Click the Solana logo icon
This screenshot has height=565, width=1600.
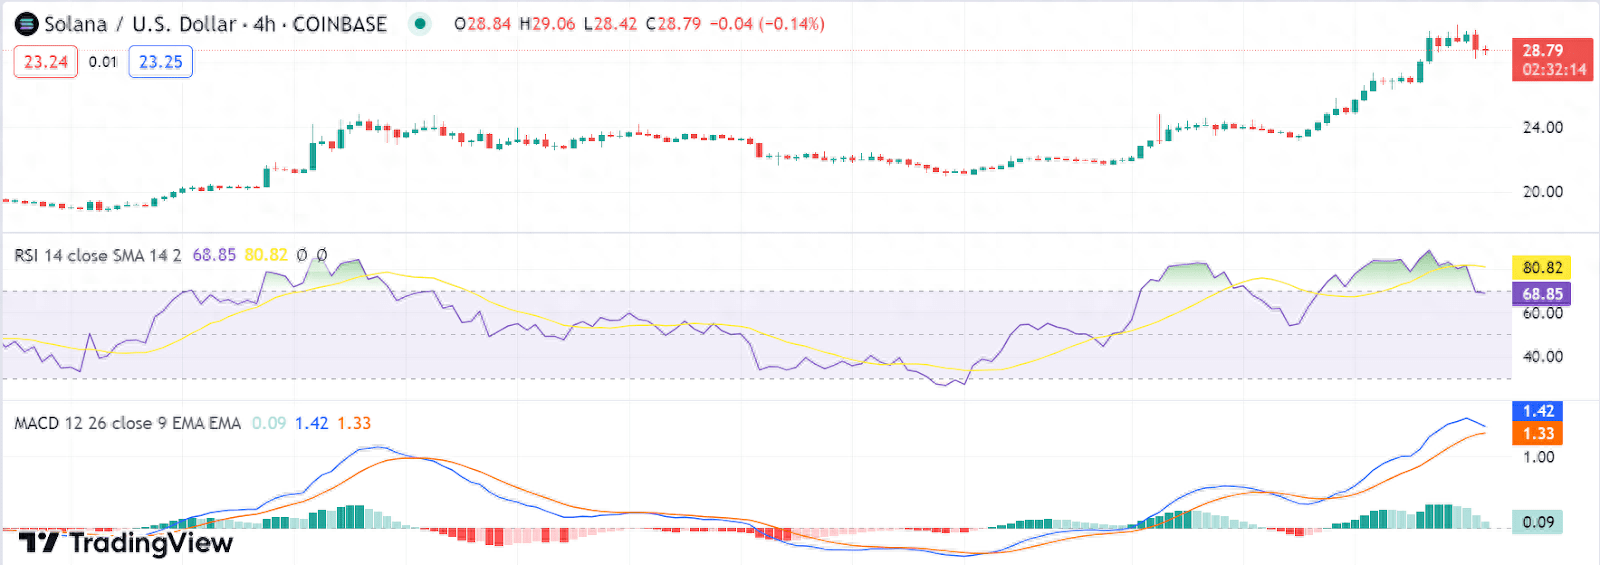click(x=27, y=24)
